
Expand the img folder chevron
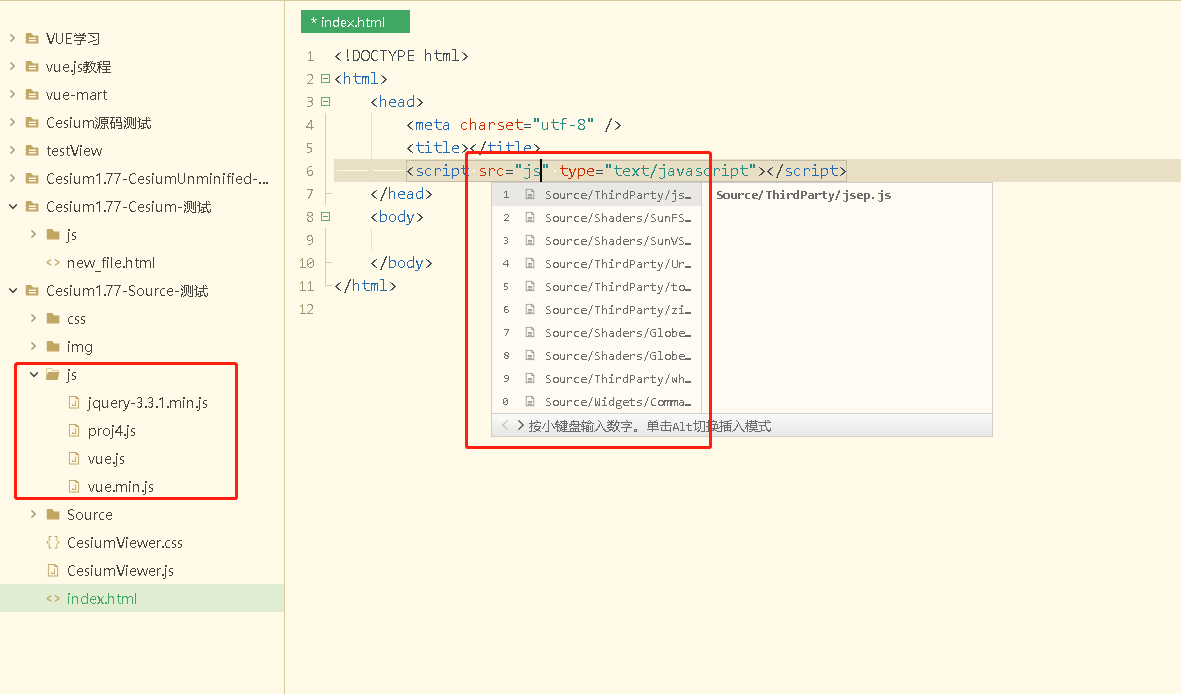33,346
